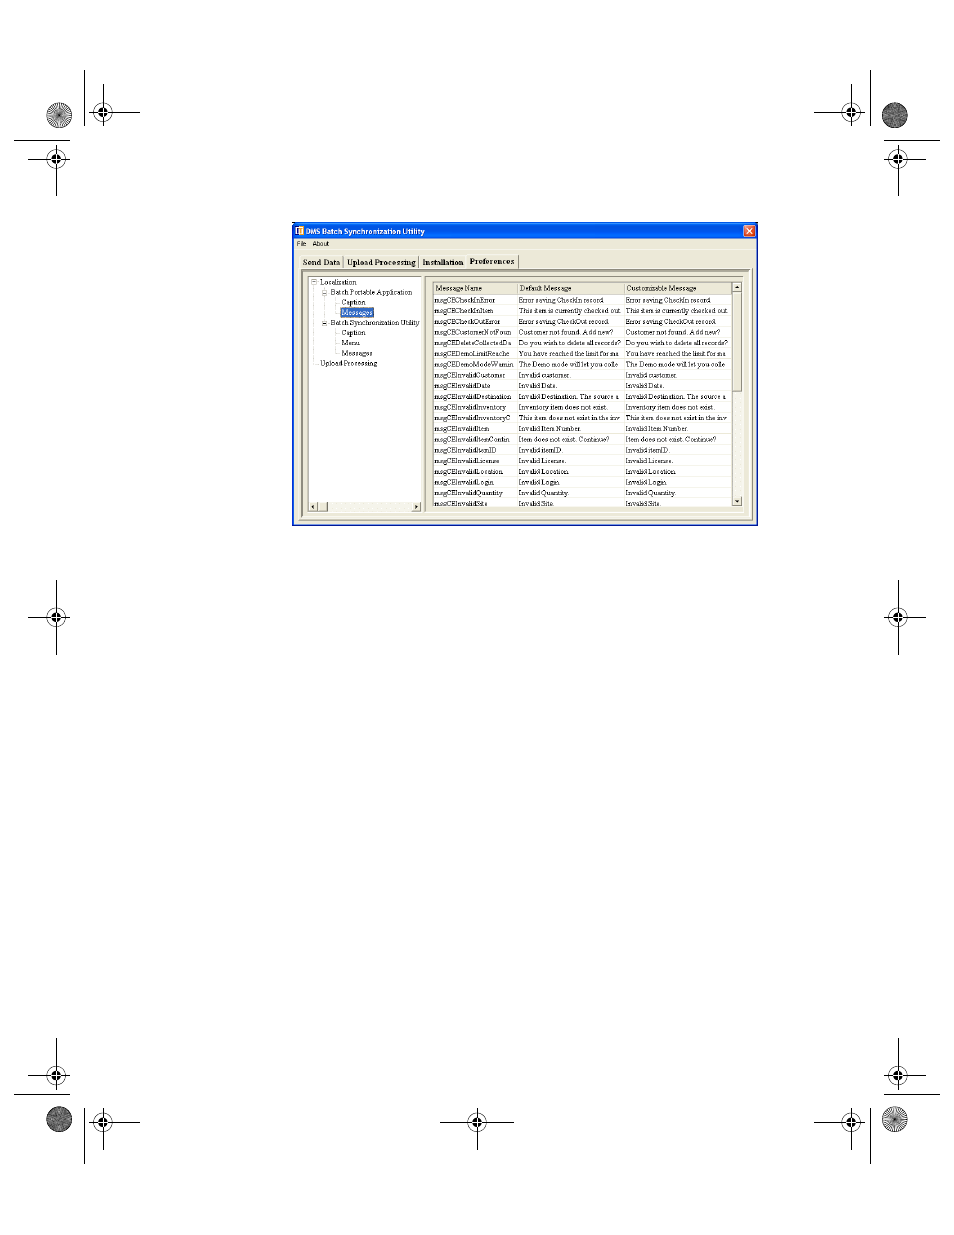Select the msgCEDemoLimitReache row
Screen dimensions: 954x1235
582,354
